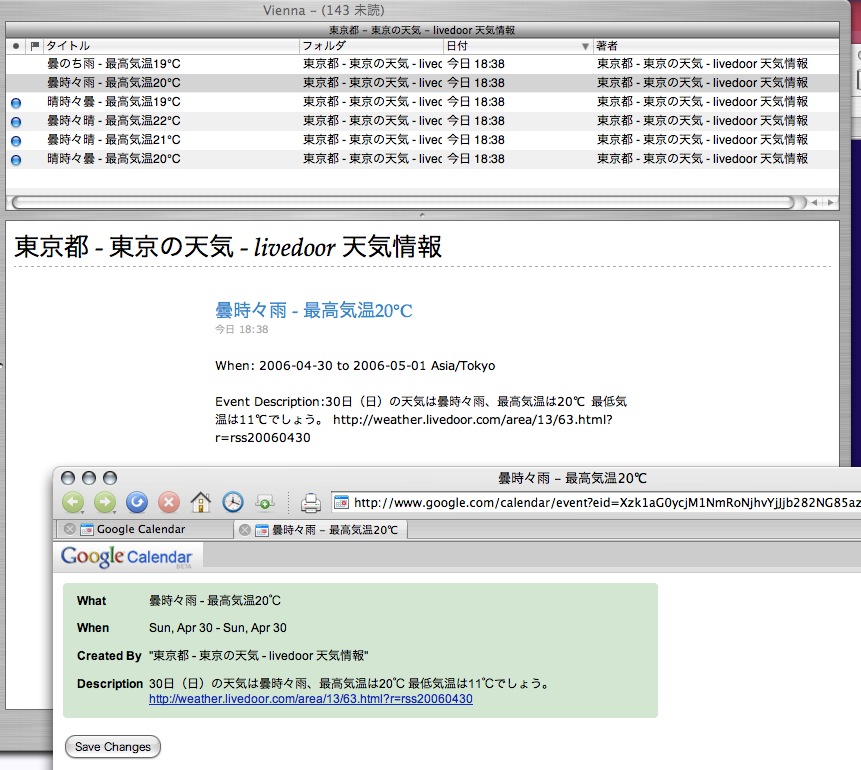Image resolution: width=861 pixels, height=770 pixels.
Task: Open the home page via house icon
Action: 200,502
